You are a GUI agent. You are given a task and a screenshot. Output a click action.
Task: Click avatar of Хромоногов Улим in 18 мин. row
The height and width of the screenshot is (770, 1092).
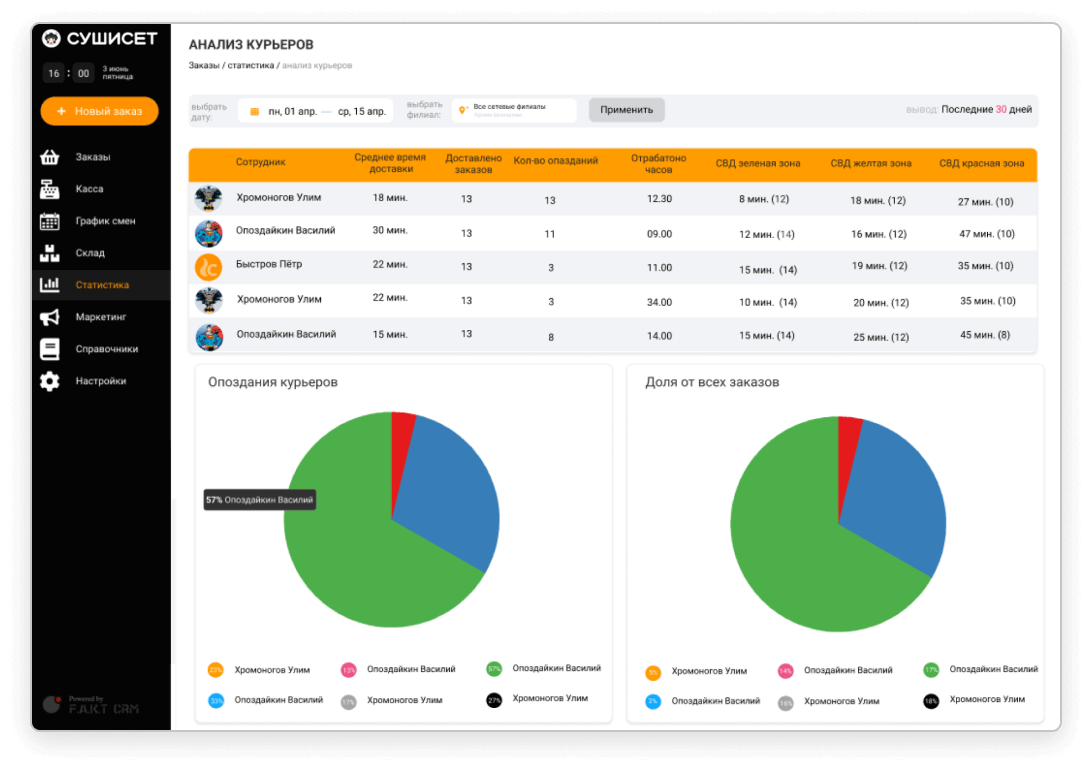208,198
